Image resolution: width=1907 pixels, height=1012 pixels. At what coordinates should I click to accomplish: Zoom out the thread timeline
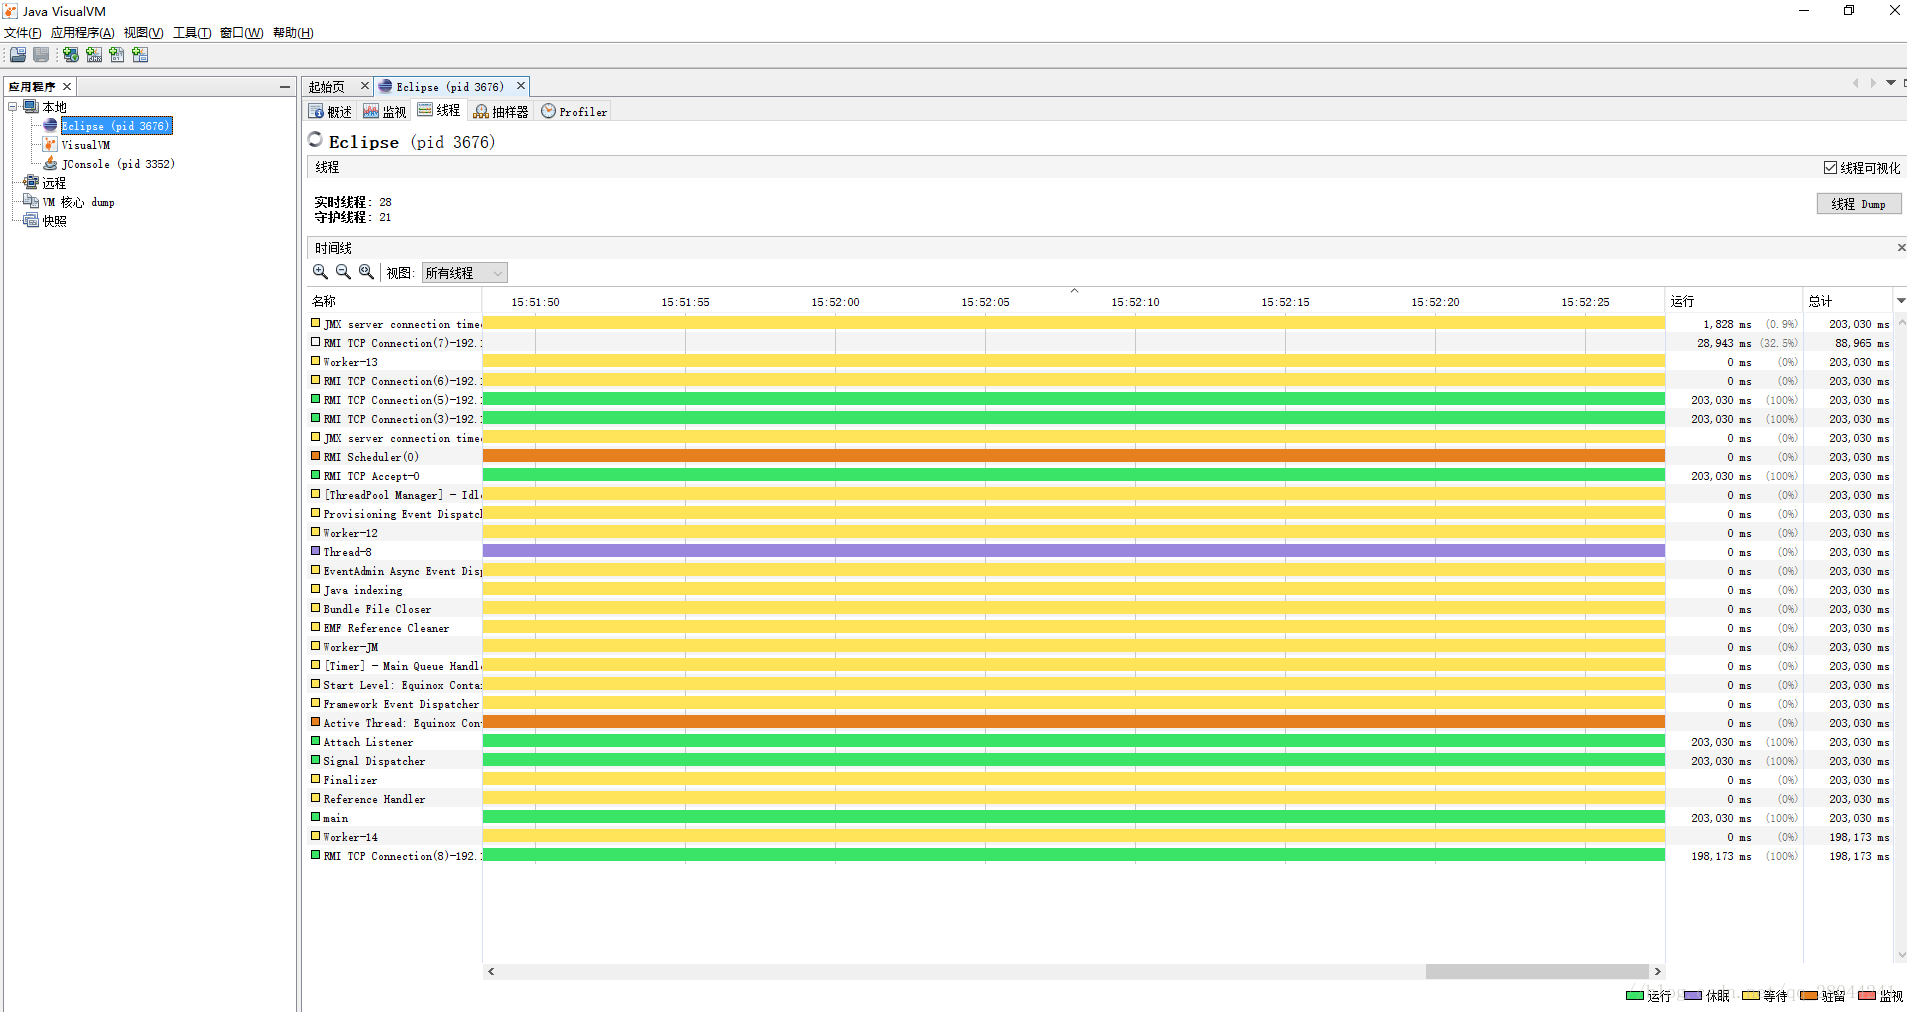coord(343,272)
